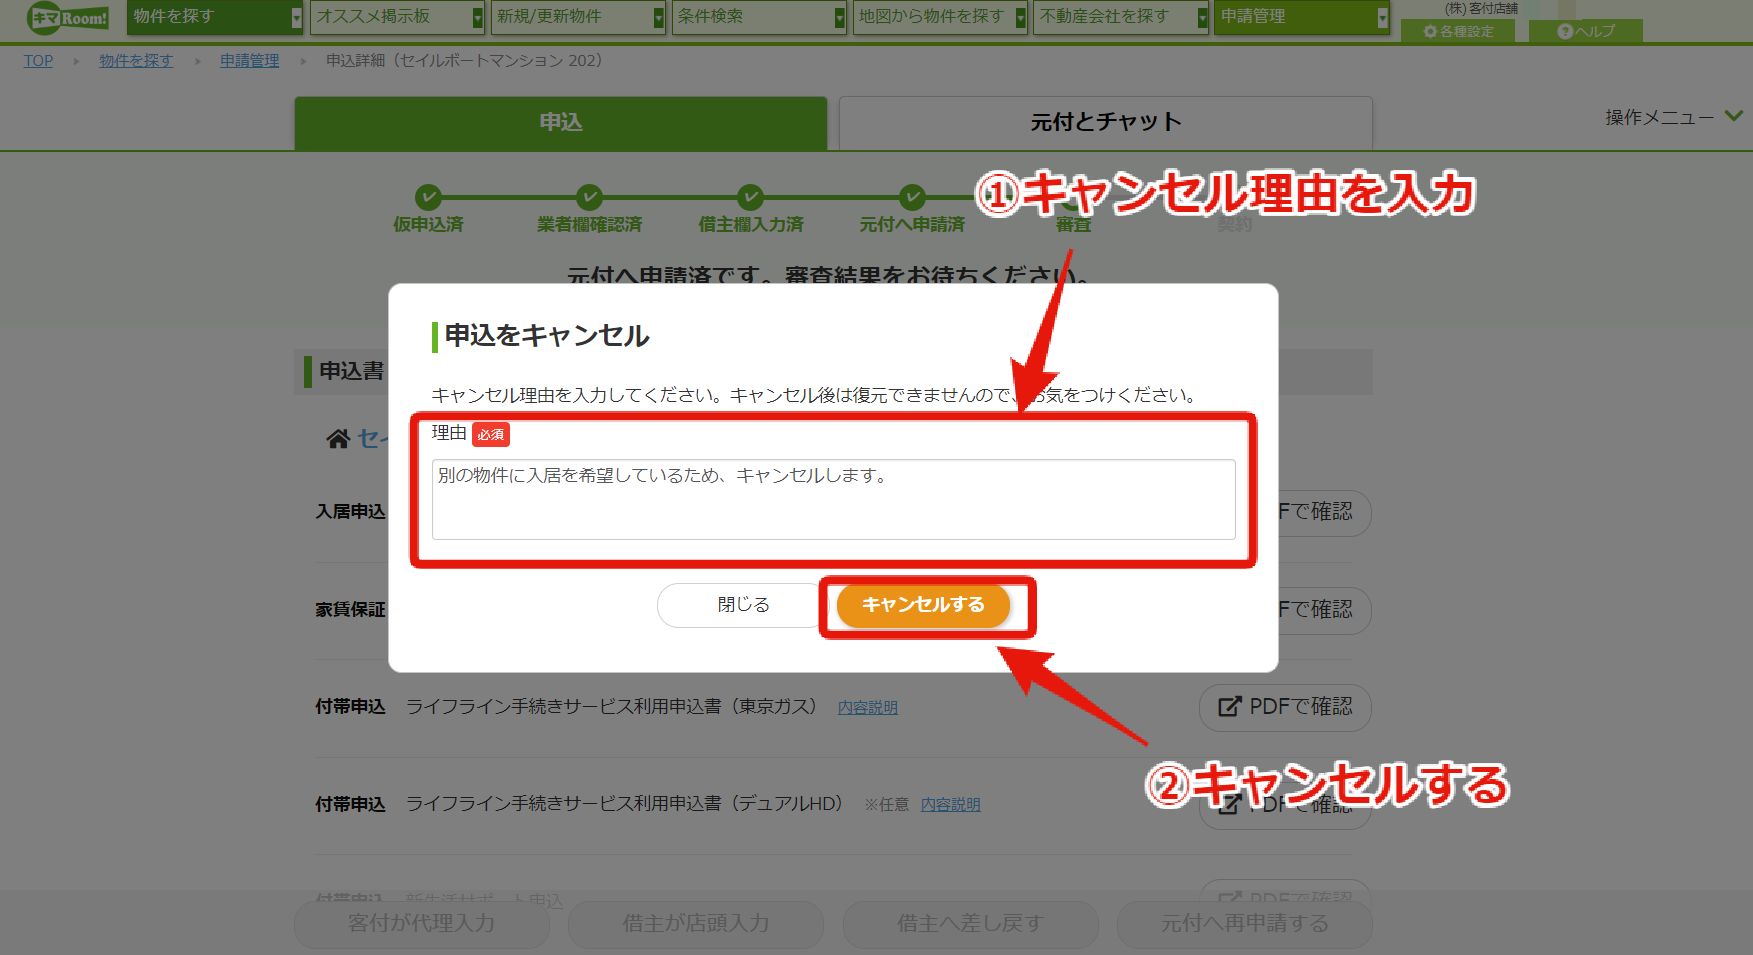Open the オススメ掲示板 dropdown menu
The width and height of the screenshot is (1753, 955).
397,17
